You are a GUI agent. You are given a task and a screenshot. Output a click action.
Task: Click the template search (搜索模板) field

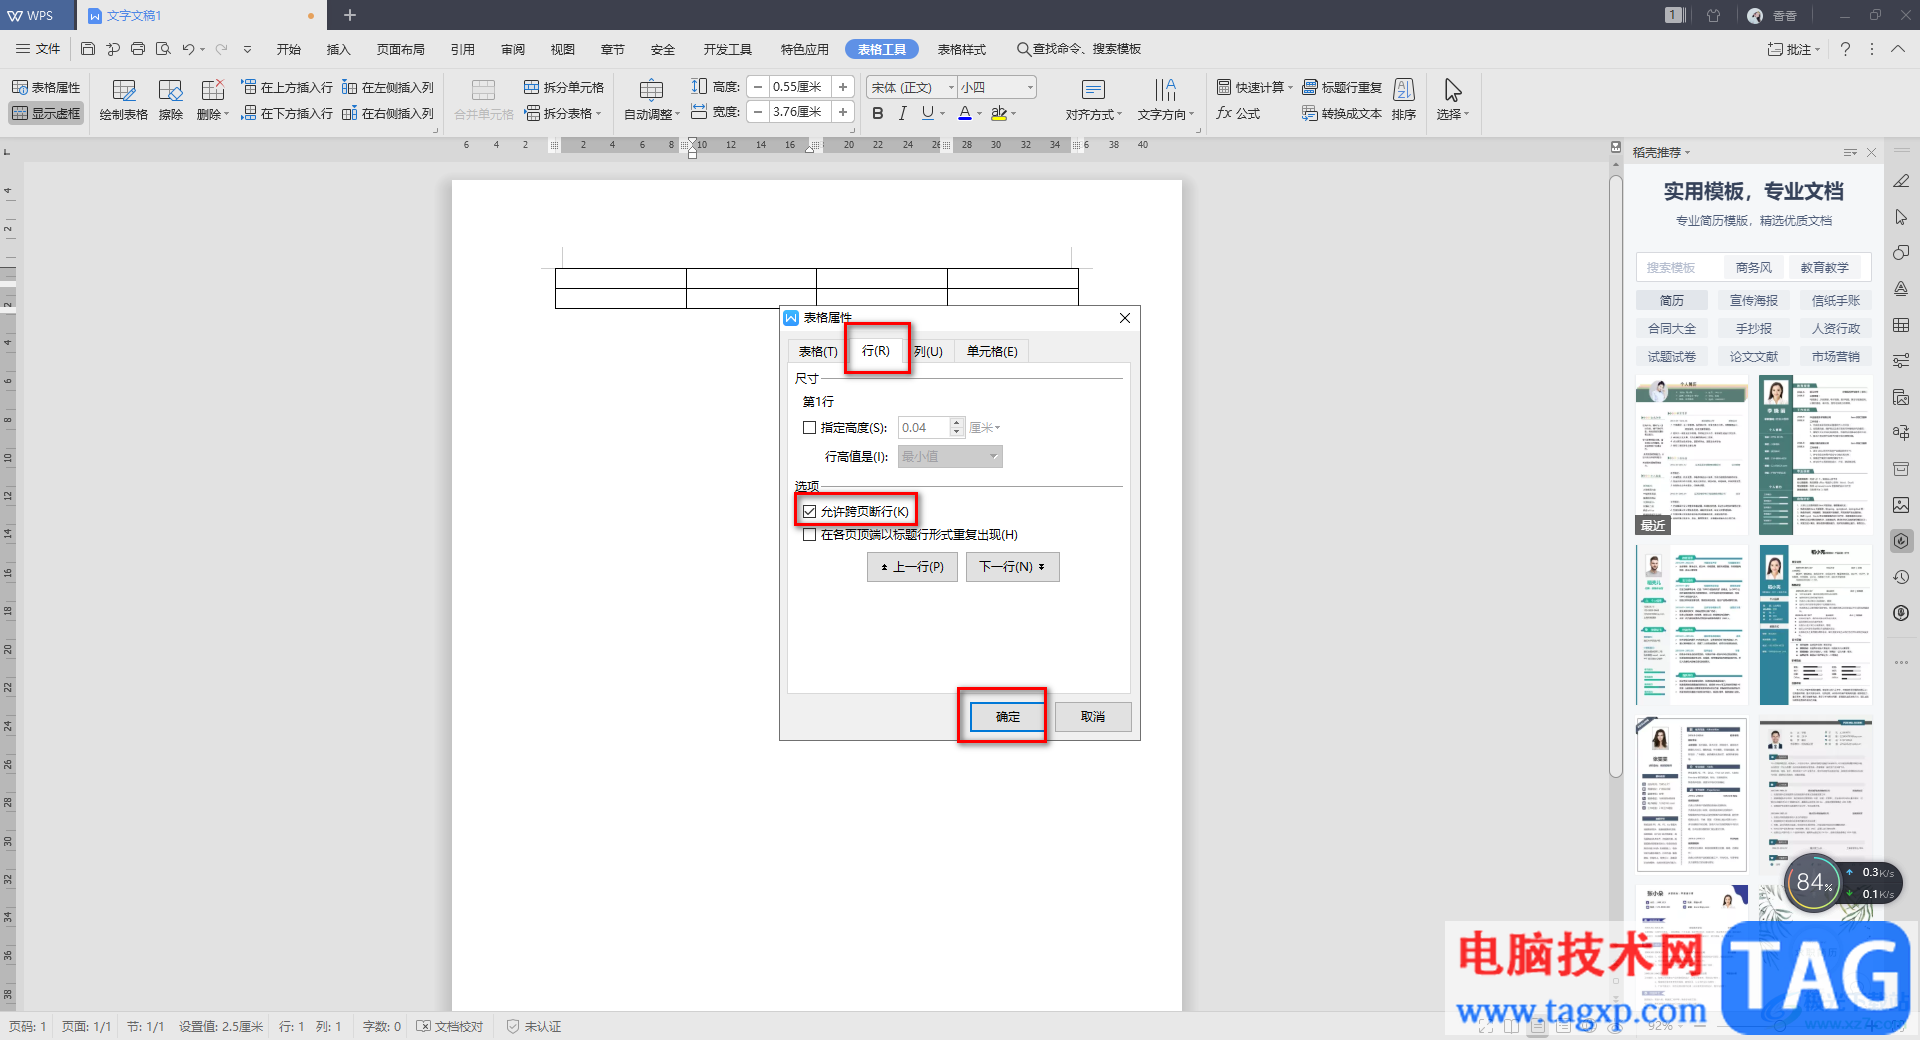click(x=1680, y=268)
